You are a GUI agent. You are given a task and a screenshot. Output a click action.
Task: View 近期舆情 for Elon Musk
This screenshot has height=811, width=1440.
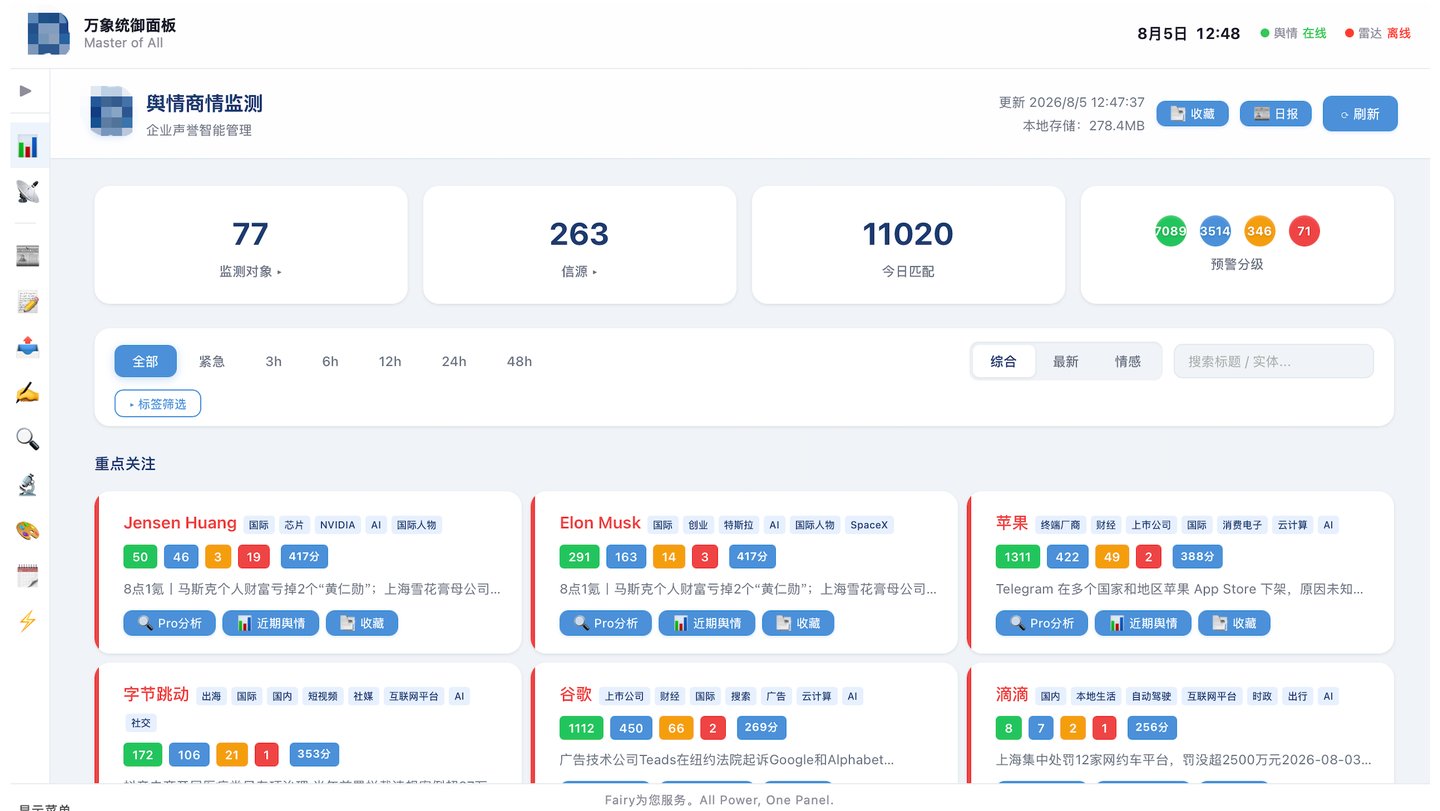(x=706, y=623)
